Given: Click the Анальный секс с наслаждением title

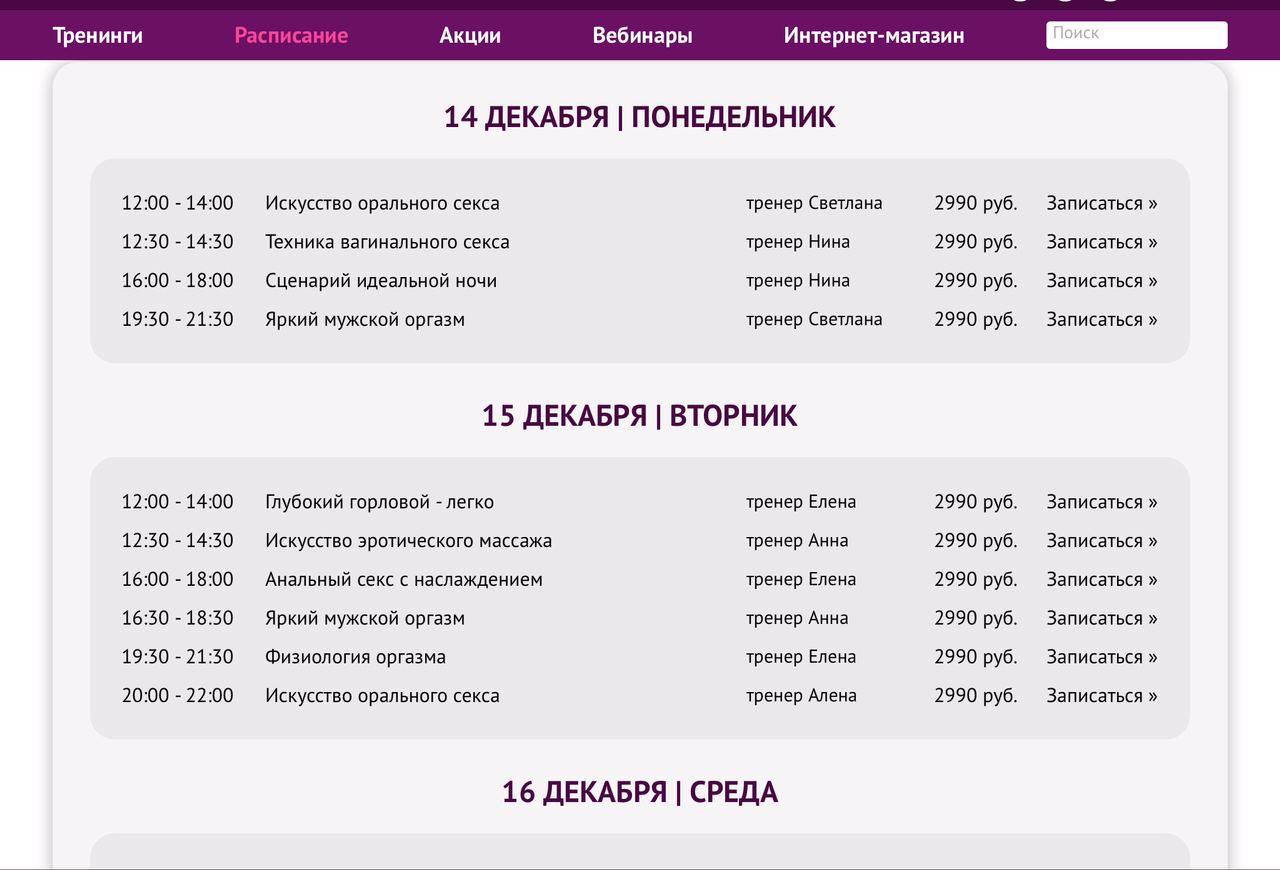Looking at the screenshot, I should tap(404, 580).
